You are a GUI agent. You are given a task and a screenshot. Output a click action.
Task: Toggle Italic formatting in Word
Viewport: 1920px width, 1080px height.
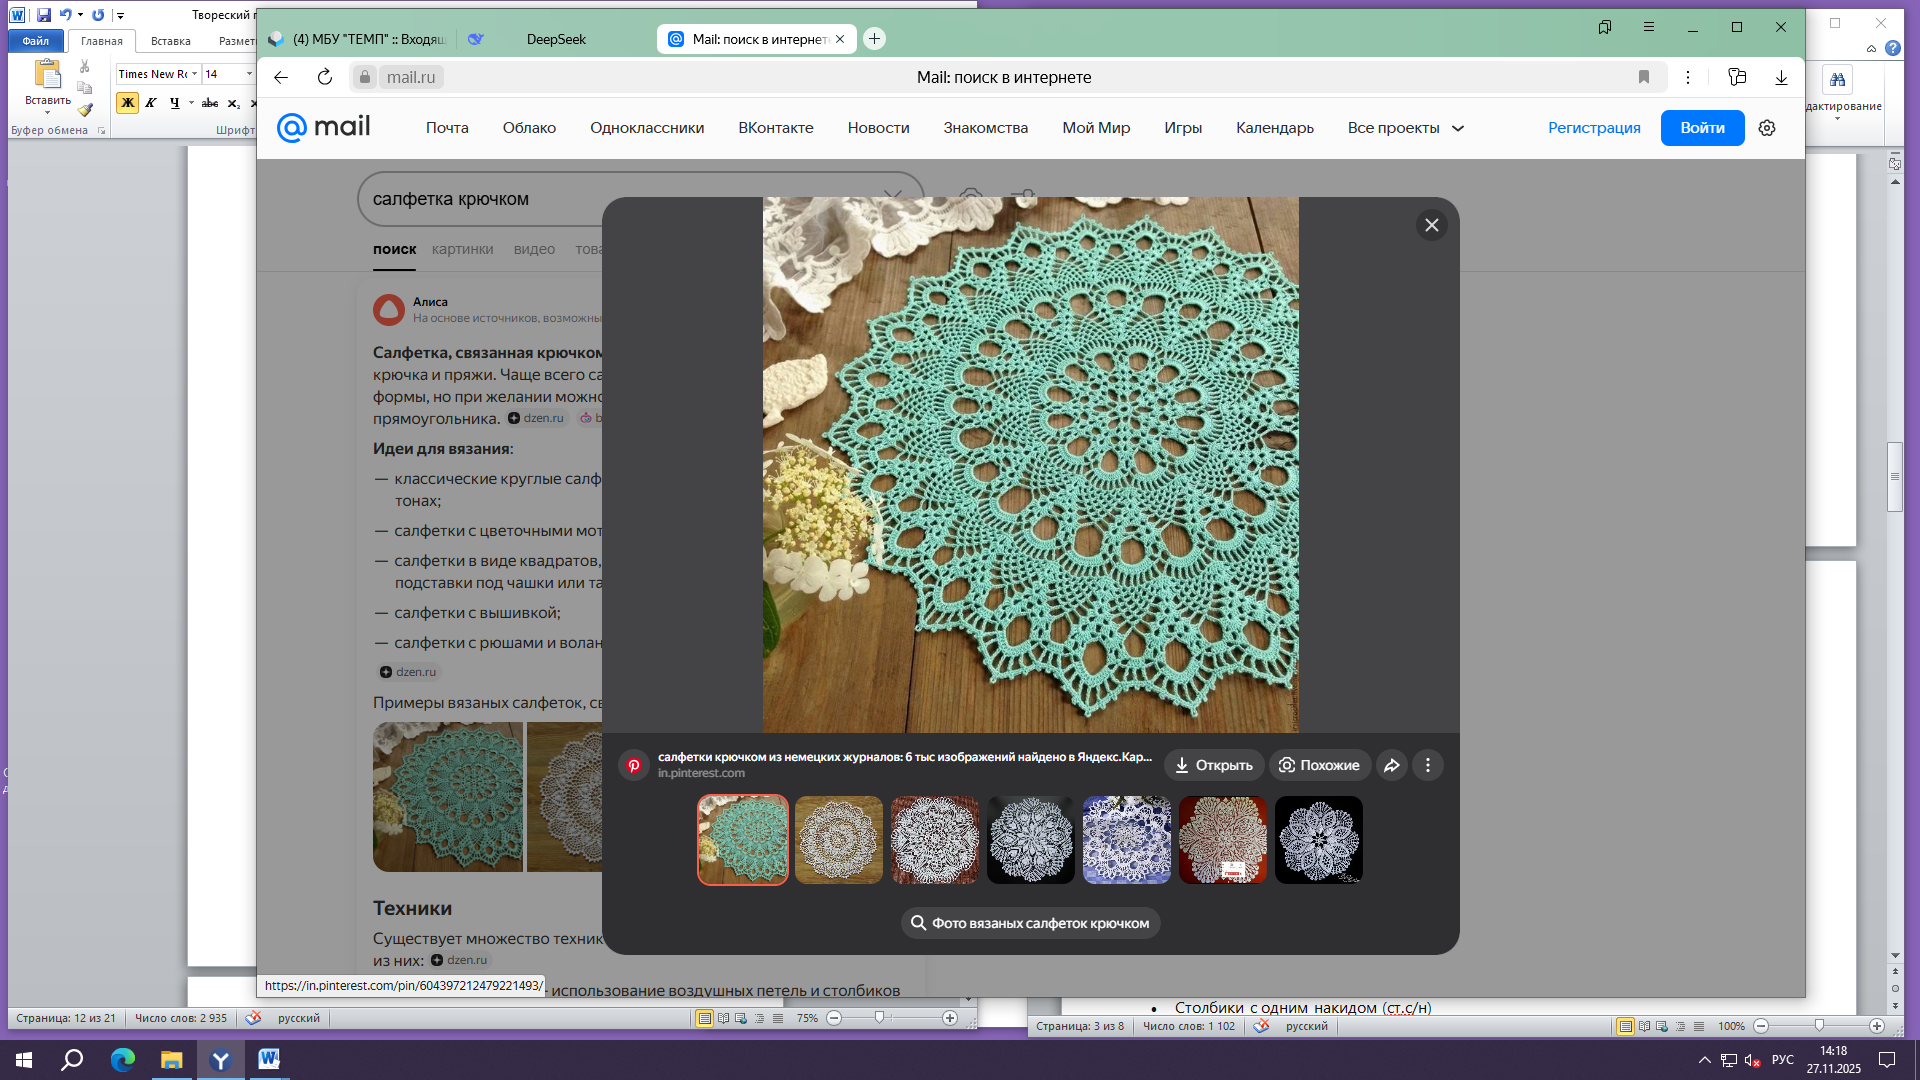coord(151,102)
